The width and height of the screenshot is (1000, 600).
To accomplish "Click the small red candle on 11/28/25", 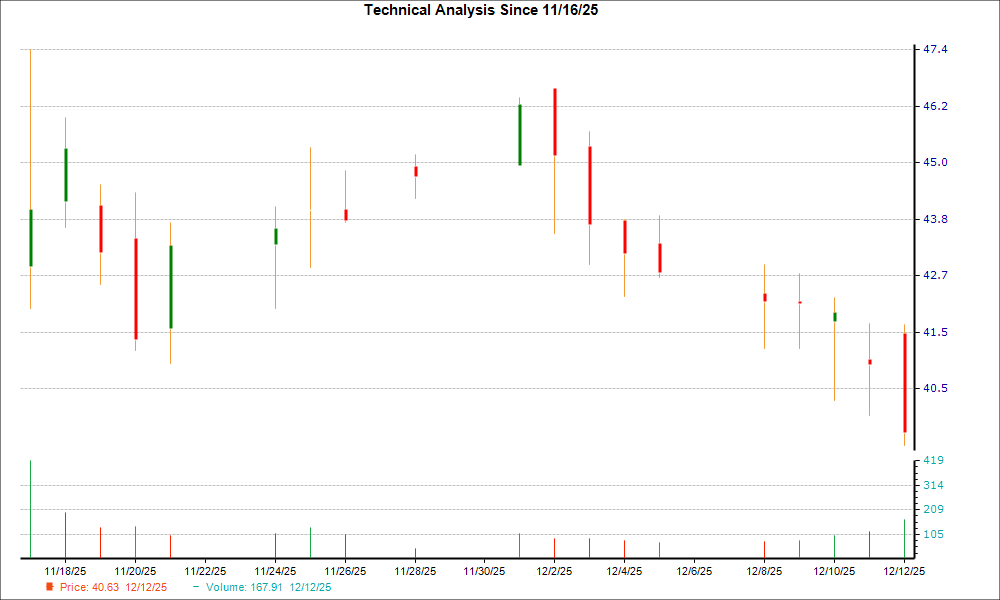I will click(416, 170).
